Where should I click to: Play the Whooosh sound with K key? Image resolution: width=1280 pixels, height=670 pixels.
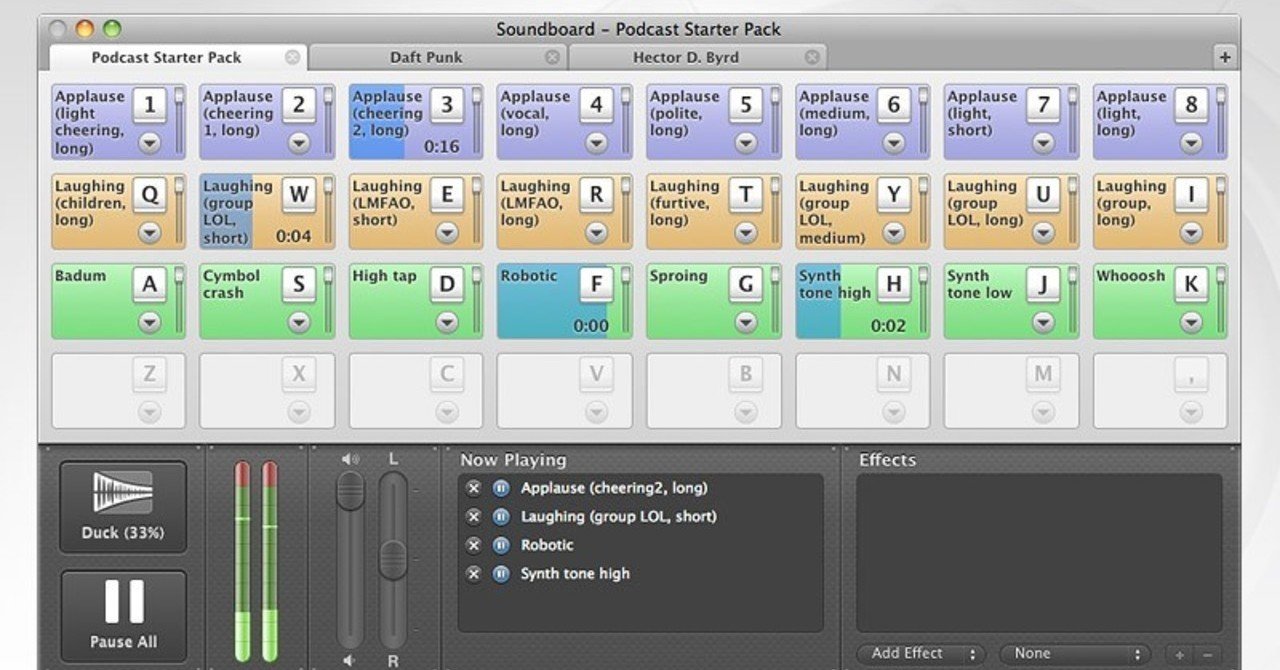[1191, 285]
